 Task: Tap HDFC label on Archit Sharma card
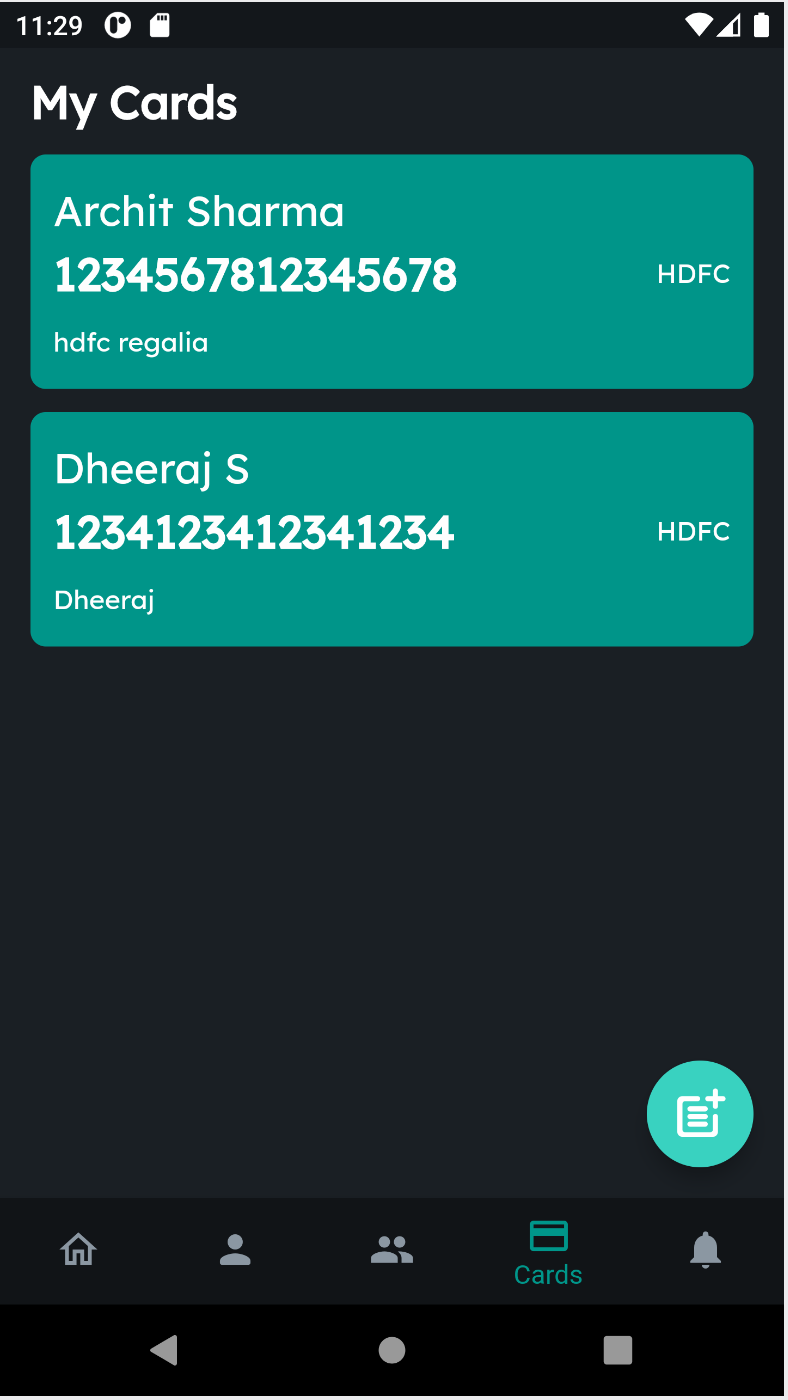point(694,274)
